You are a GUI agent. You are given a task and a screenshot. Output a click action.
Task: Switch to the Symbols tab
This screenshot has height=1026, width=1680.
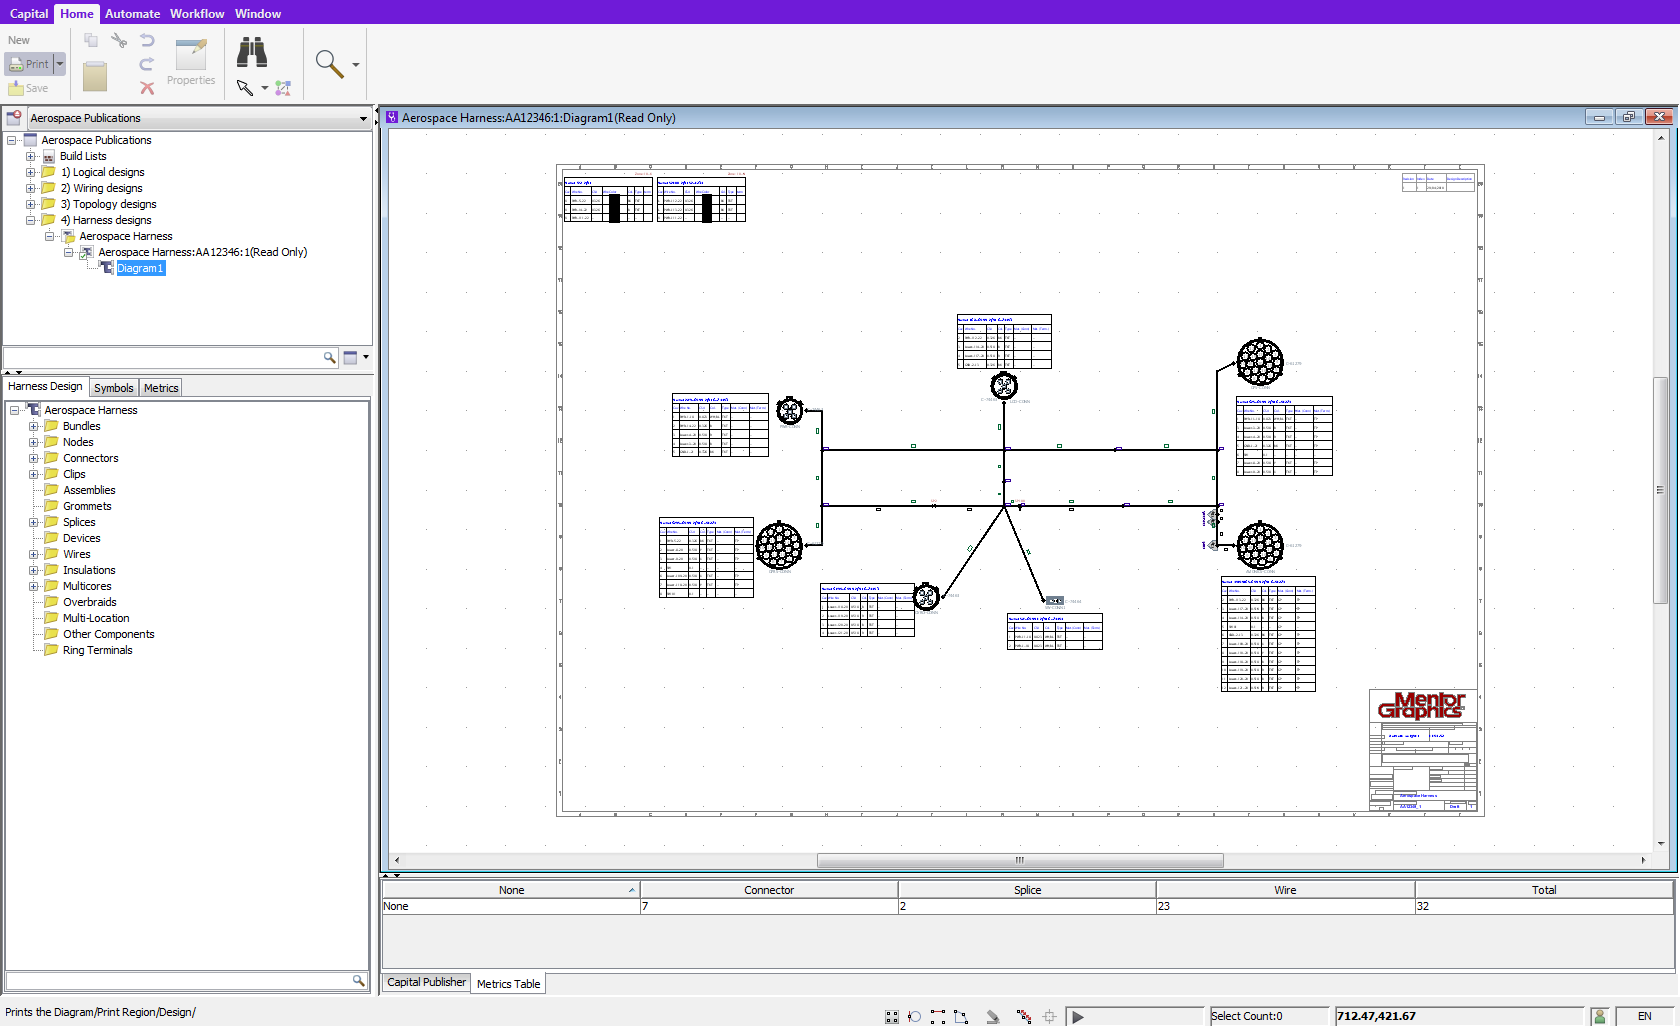point(113,388)
